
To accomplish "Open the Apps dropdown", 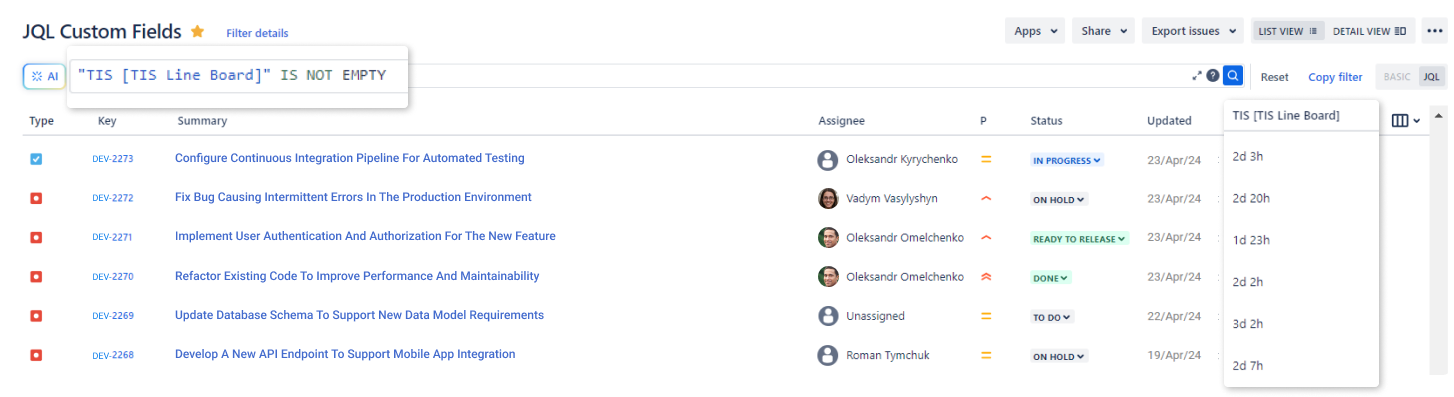I will (x=1034, y=31).
